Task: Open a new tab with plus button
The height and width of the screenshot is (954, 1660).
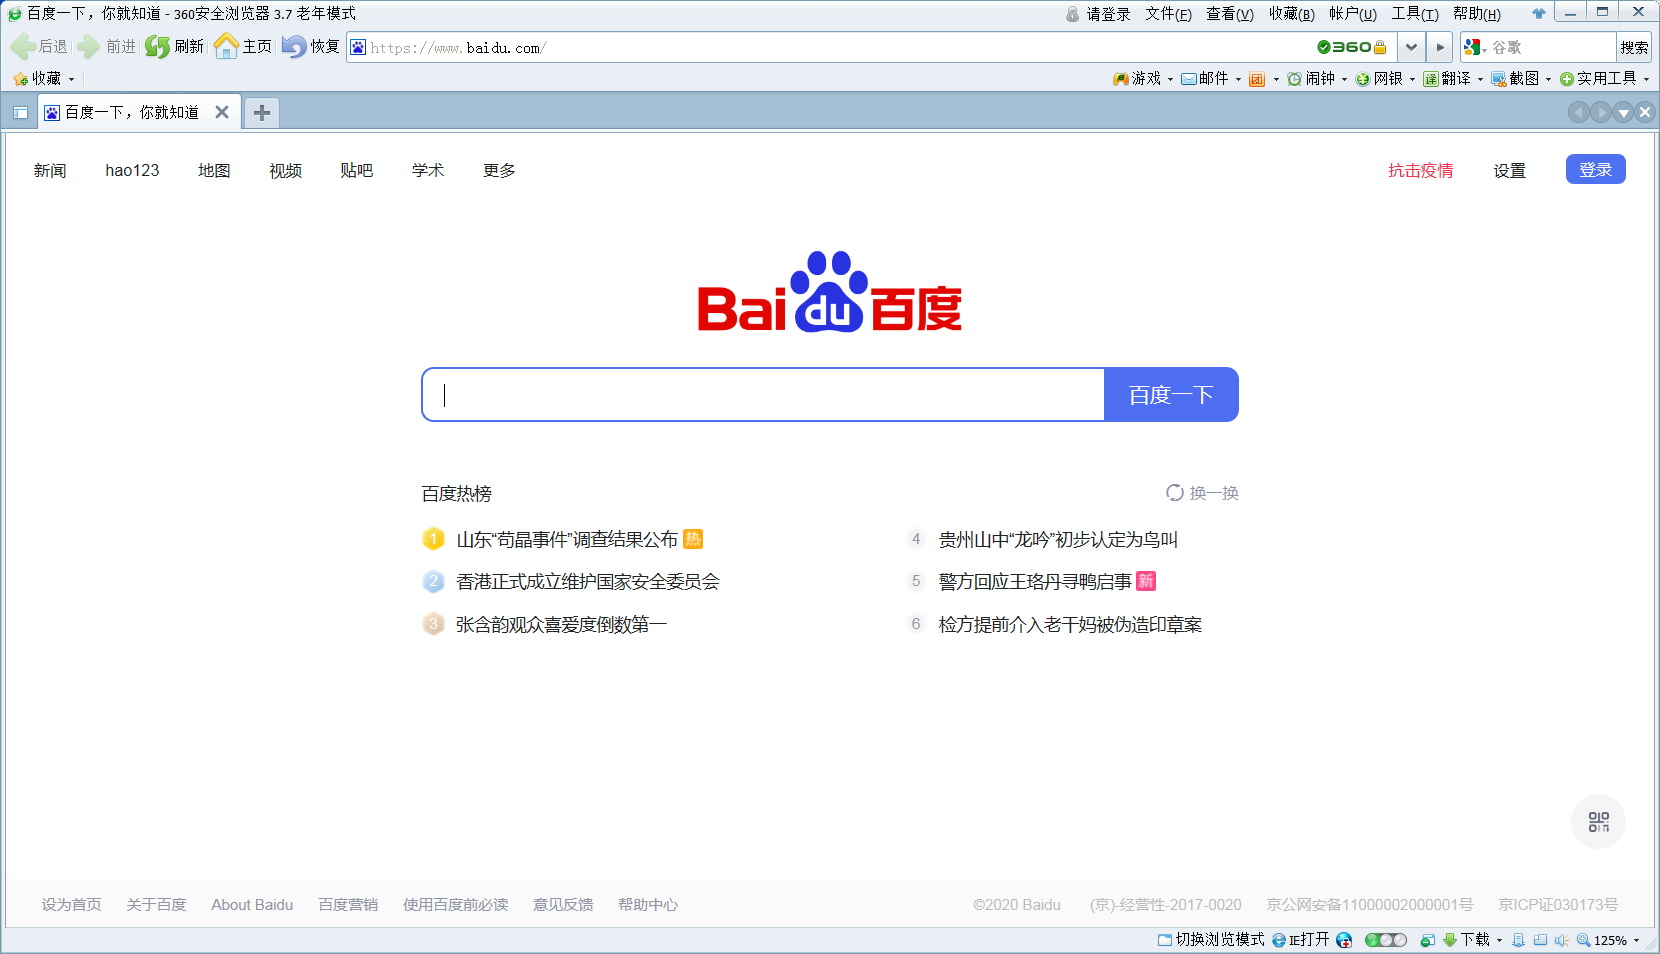Action: coord(262,113)
